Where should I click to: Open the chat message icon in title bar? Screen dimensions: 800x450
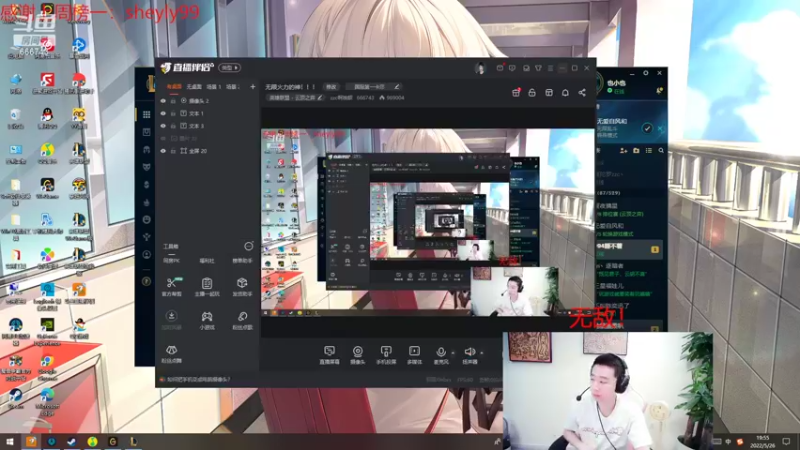pyautogui.click(x=512, y=68)
